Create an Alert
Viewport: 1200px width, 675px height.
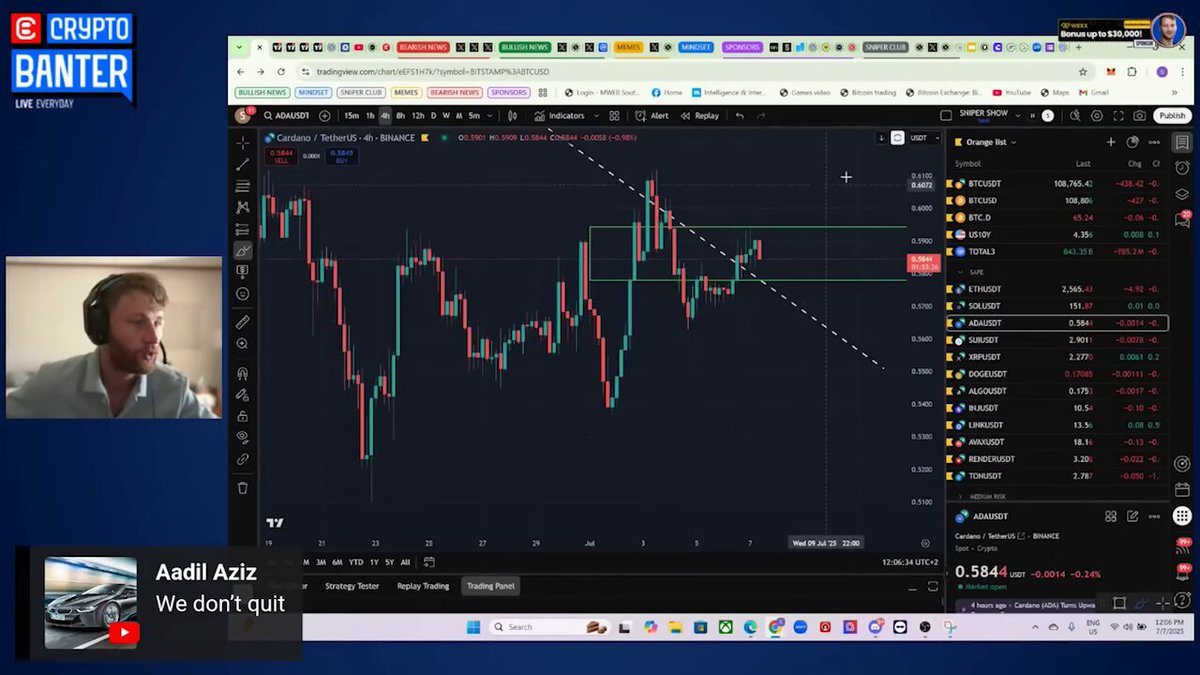coord(651,116)
